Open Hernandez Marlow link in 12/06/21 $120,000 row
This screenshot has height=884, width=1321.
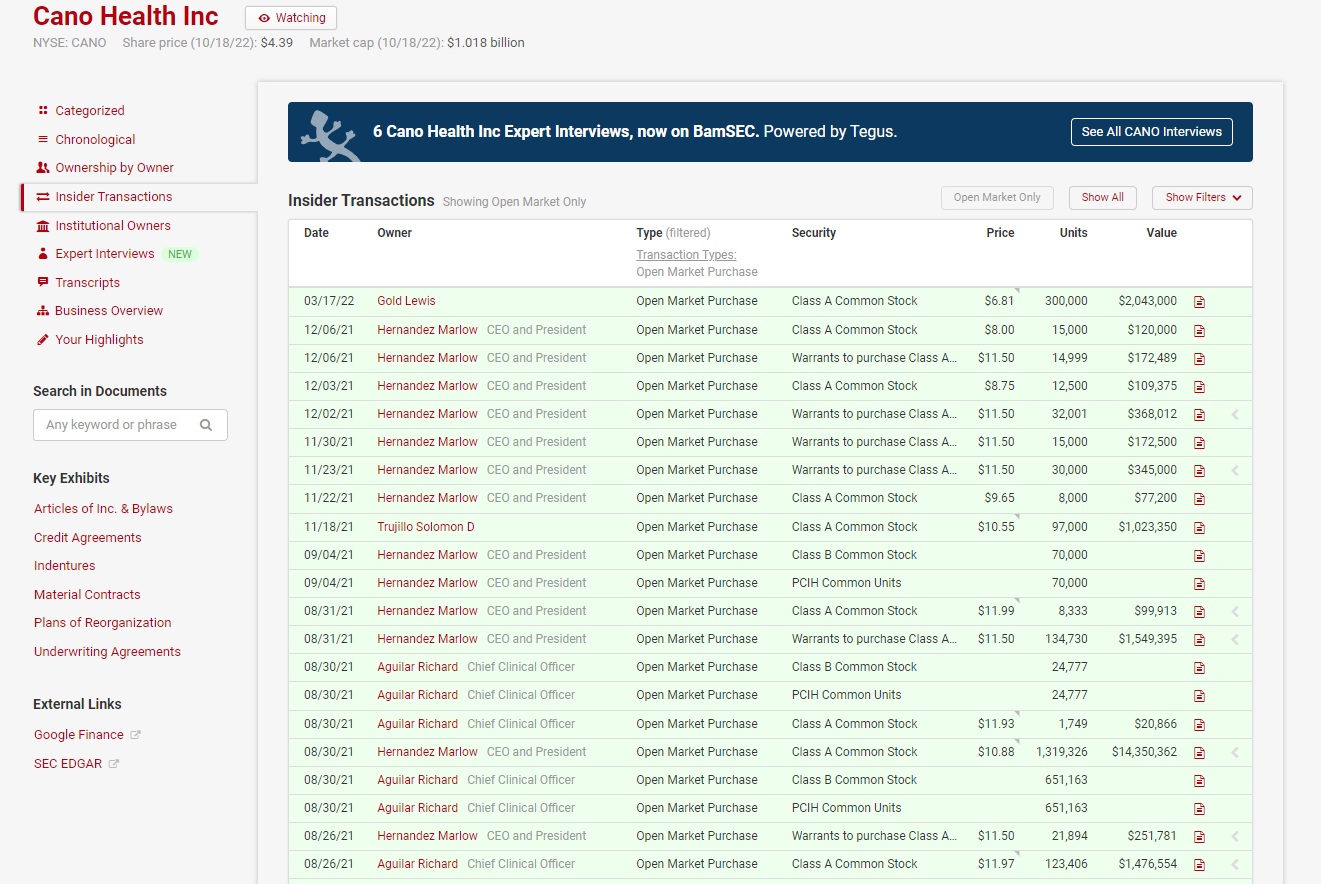pos(427,330)
